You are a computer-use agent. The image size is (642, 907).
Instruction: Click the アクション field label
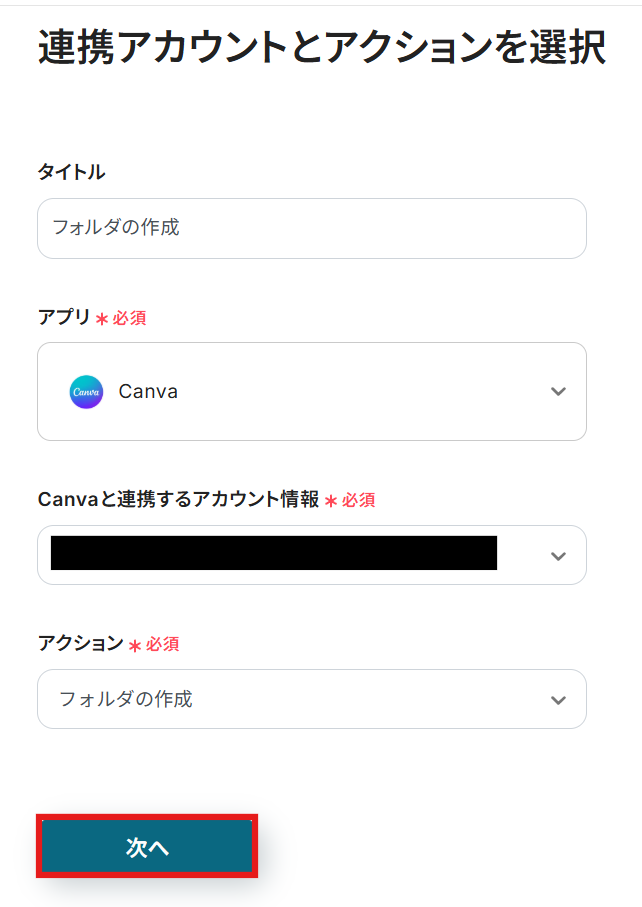tap(80, 644)
